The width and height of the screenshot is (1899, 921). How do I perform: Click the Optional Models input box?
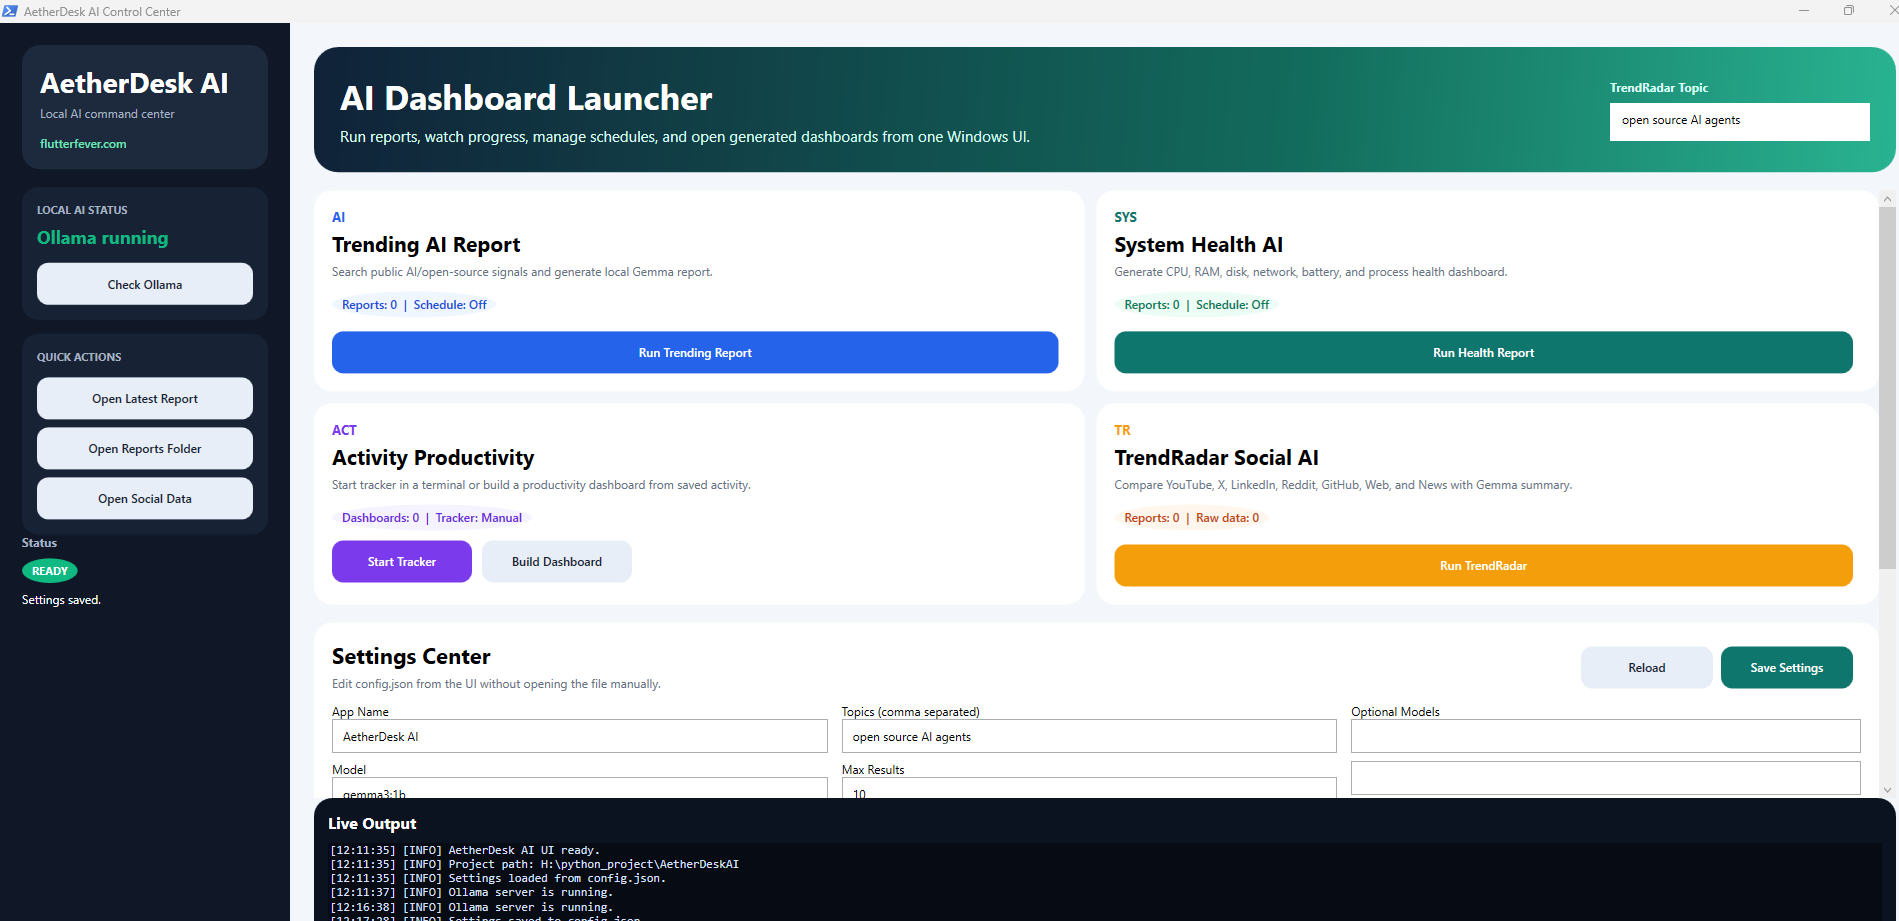pyautogui.click(x=1605, y=736)
